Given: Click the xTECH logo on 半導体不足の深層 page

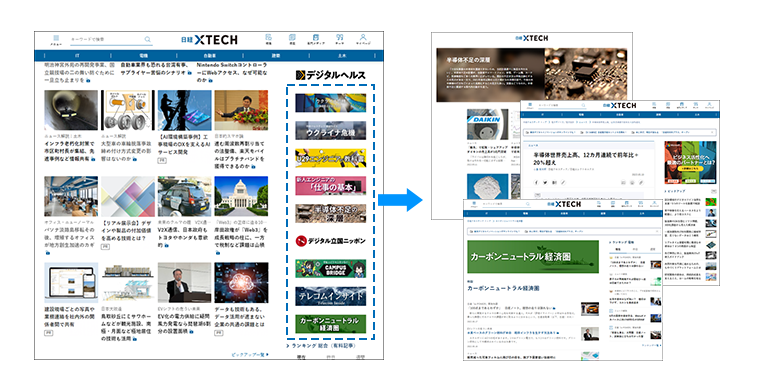Looking at the screenshot, I should tap(531, 38).
